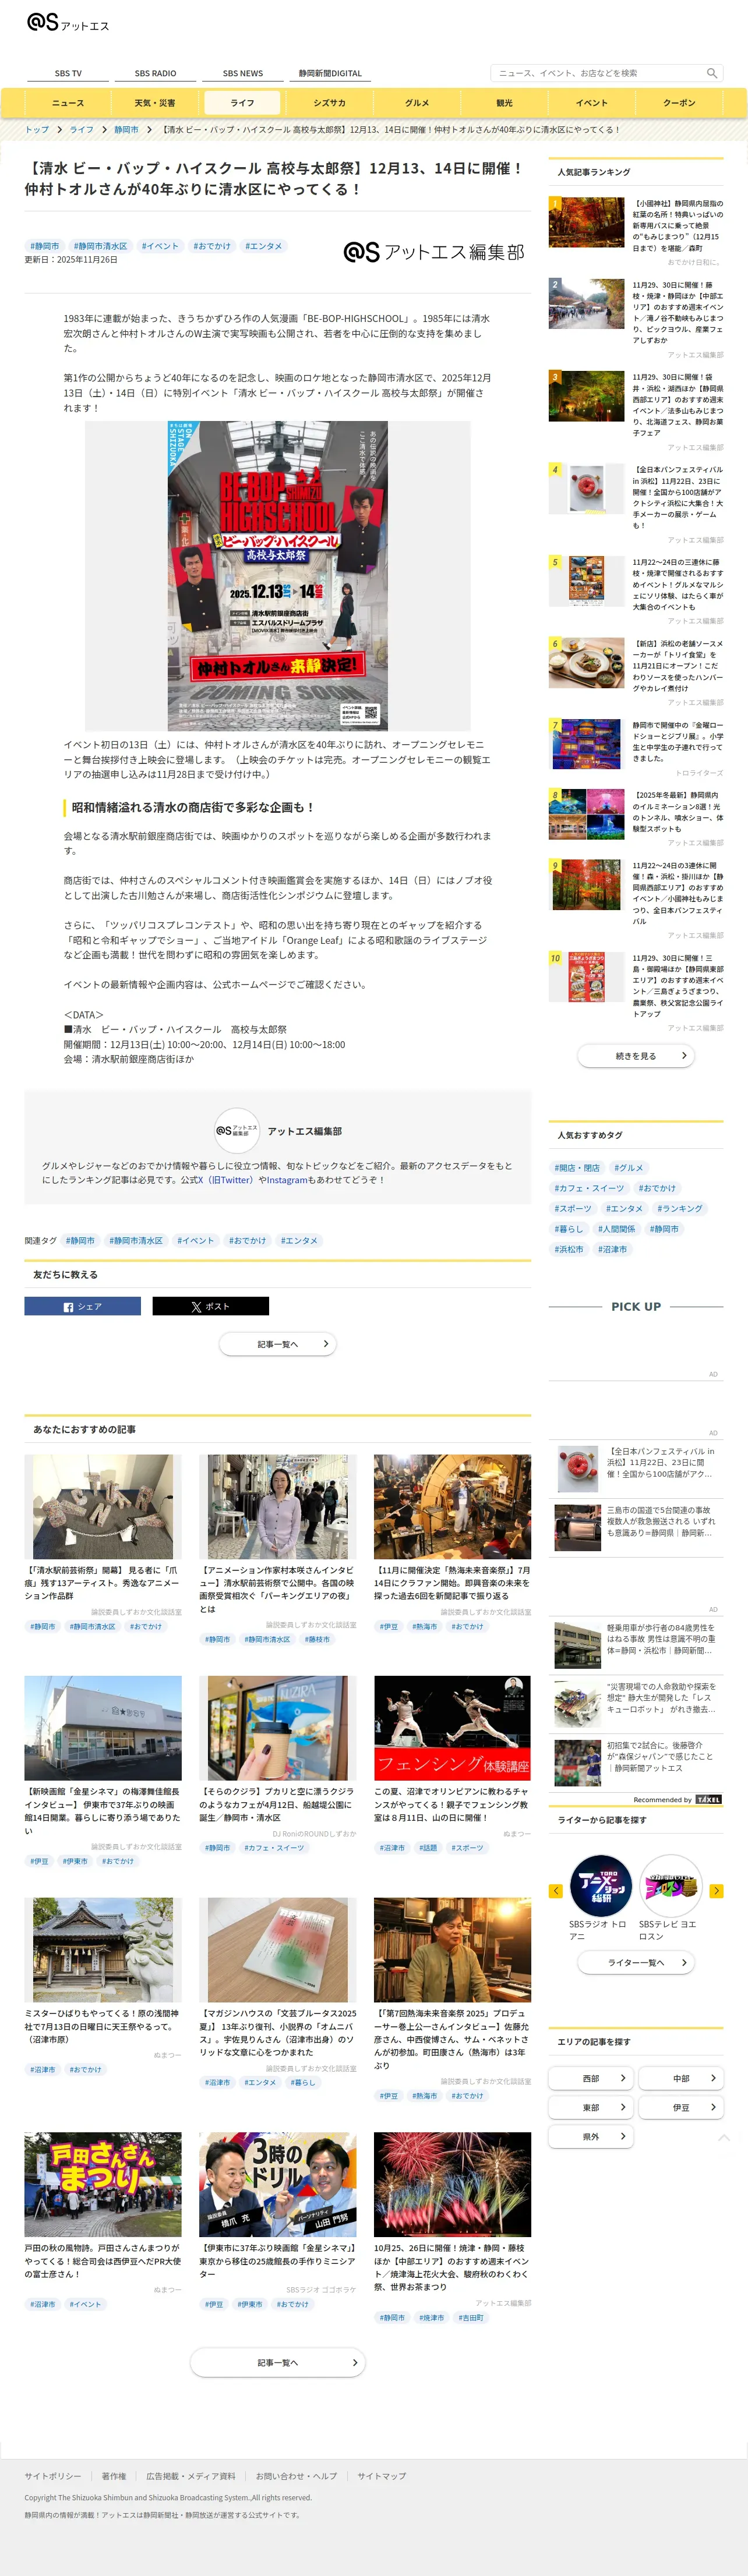
Task: Select the 西部 area button
Action: click(x=591, y=2078)
